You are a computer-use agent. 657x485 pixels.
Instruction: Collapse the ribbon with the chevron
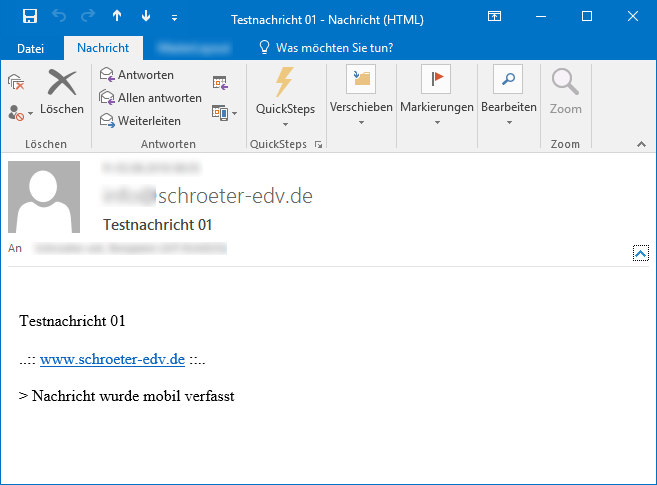(x=640, y=145)
